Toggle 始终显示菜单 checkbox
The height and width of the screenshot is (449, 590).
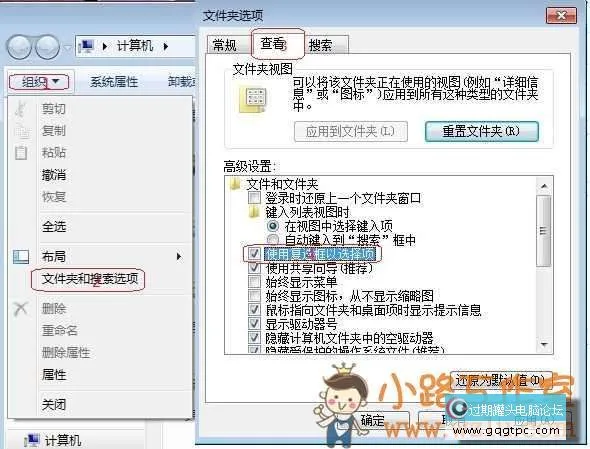(x=254, y=282)
